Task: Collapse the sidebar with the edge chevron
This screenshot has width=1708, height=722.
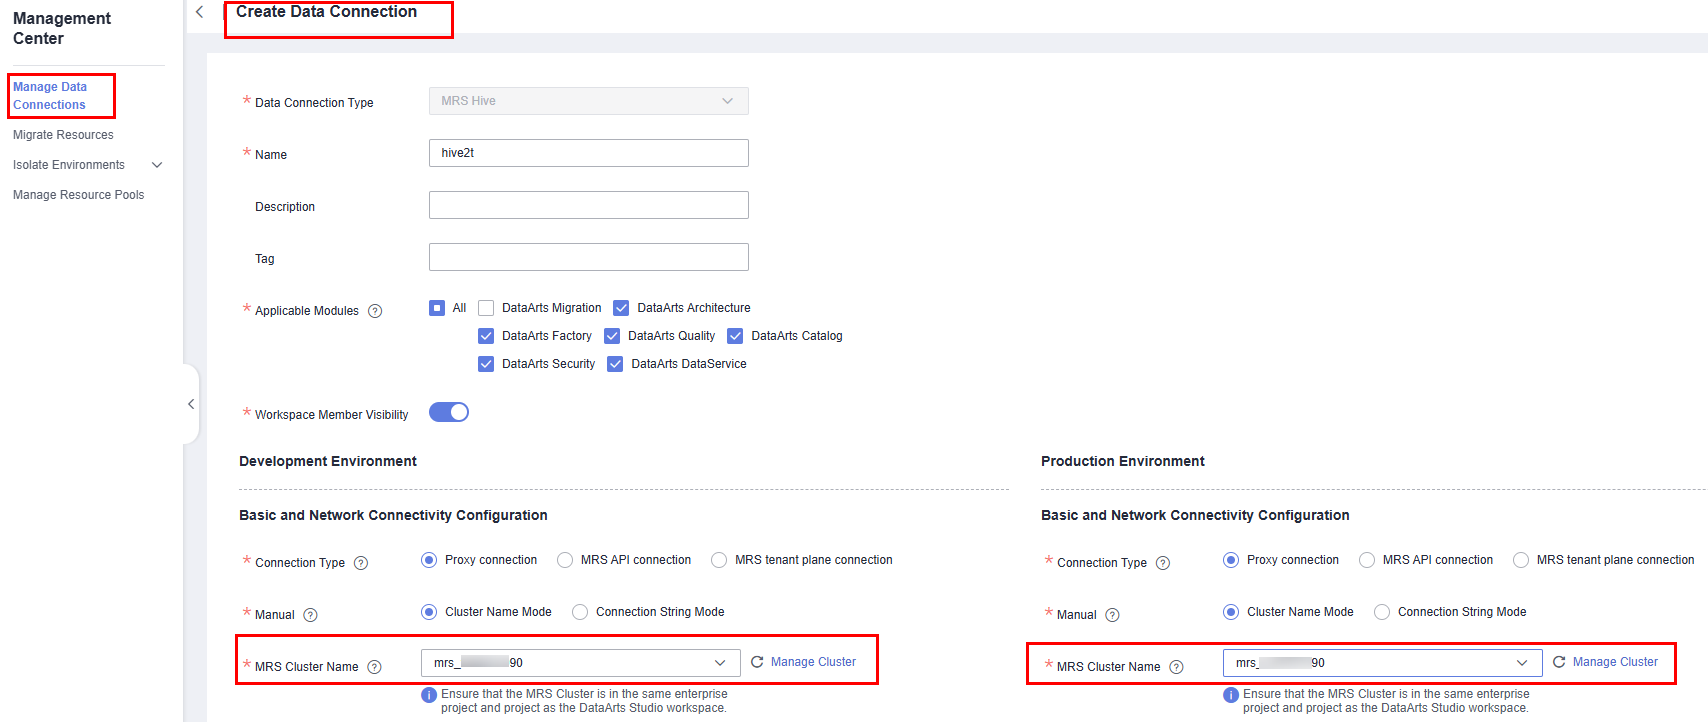Action: coord(190,404)
